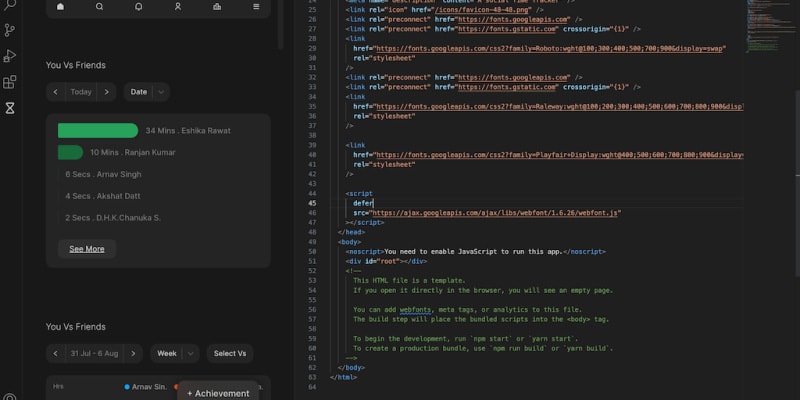Open Extensions view in activity bar

[10, 82]
